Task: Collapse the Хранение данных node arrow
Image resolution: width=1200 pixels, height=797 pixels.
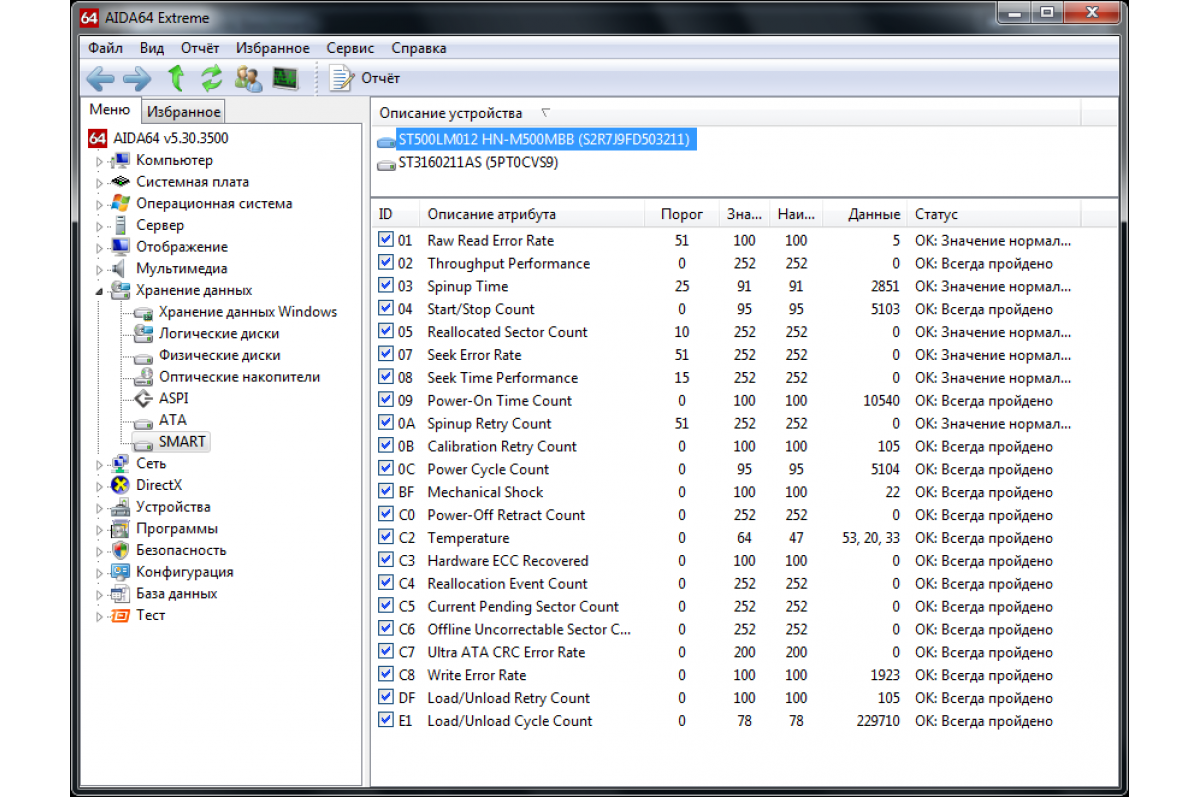Action: pos(100,291)
